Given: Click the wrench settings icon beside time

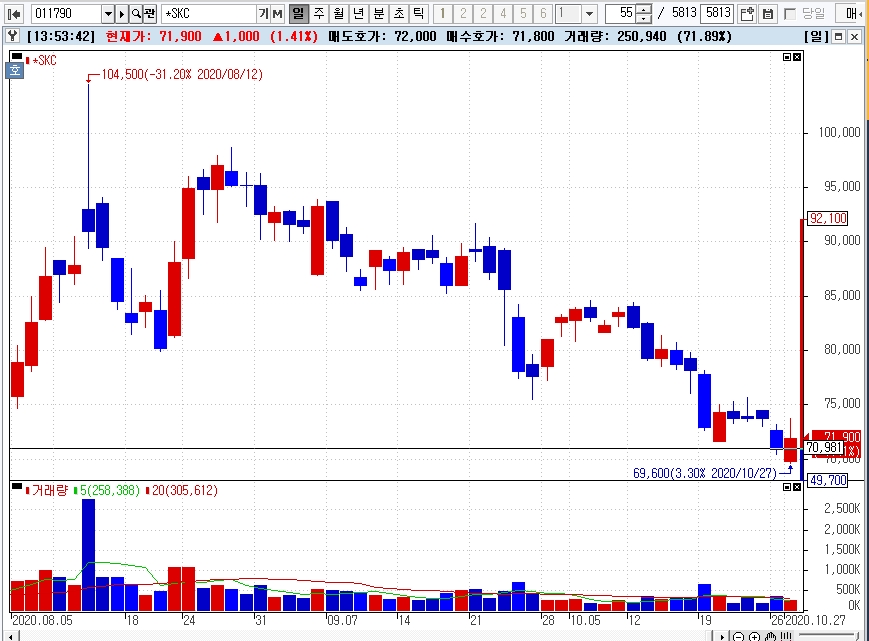Looking at the screenshot, I should click(x=12, y=37).
